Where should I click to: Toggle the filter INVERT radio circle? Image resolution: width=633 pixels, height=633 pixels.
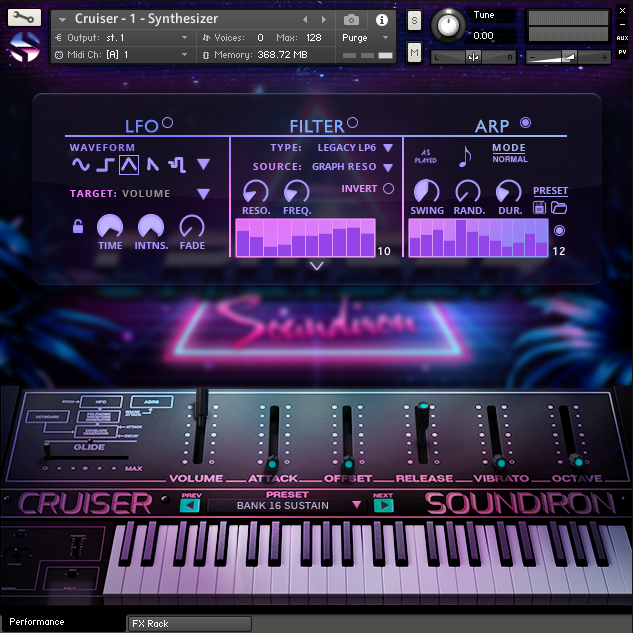tap(388, 189)
